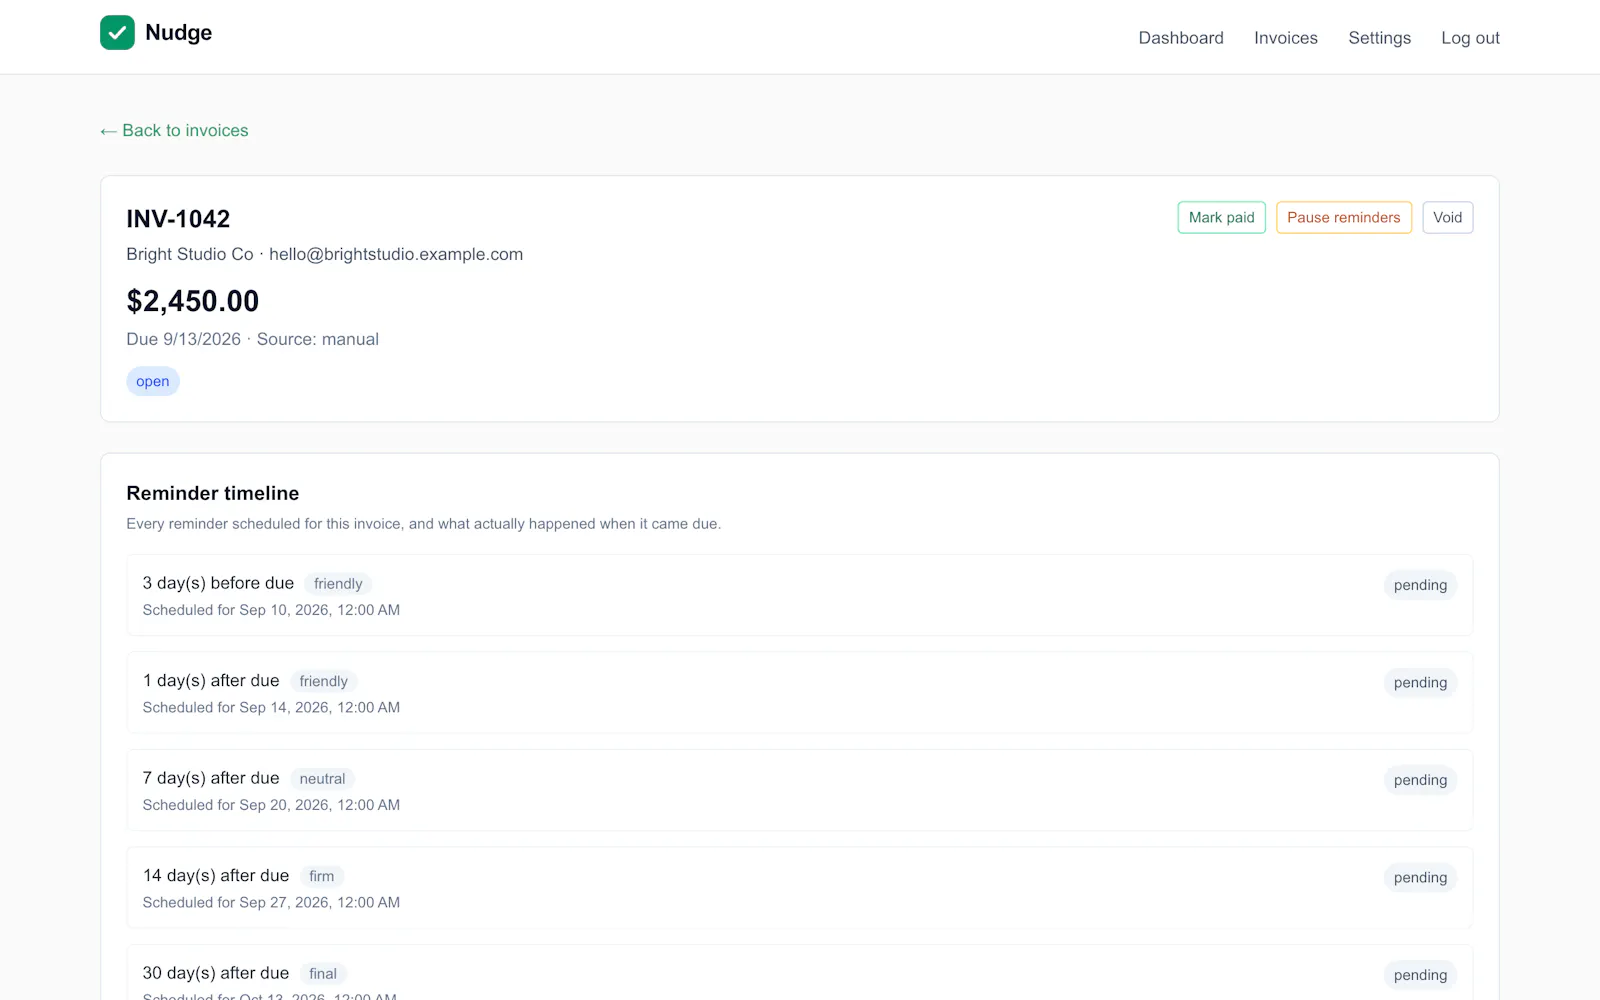Image resolution: width=1600 pixels, height=1000 pixels.
Task: Click Scheduled for Sep 27, 2026 text
Action: click(x=271, y=902)
